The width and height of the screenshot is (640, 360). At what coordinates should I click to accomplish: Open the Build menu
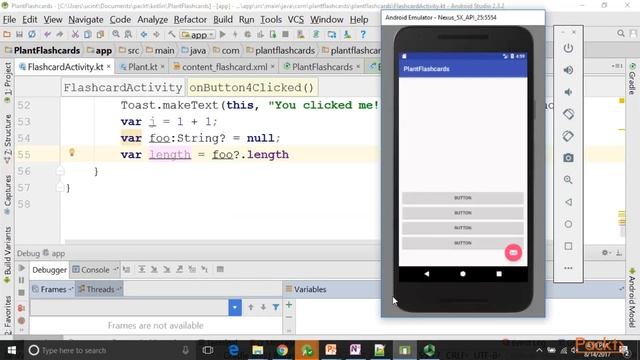pyautogui.click(x=223, y=20)
